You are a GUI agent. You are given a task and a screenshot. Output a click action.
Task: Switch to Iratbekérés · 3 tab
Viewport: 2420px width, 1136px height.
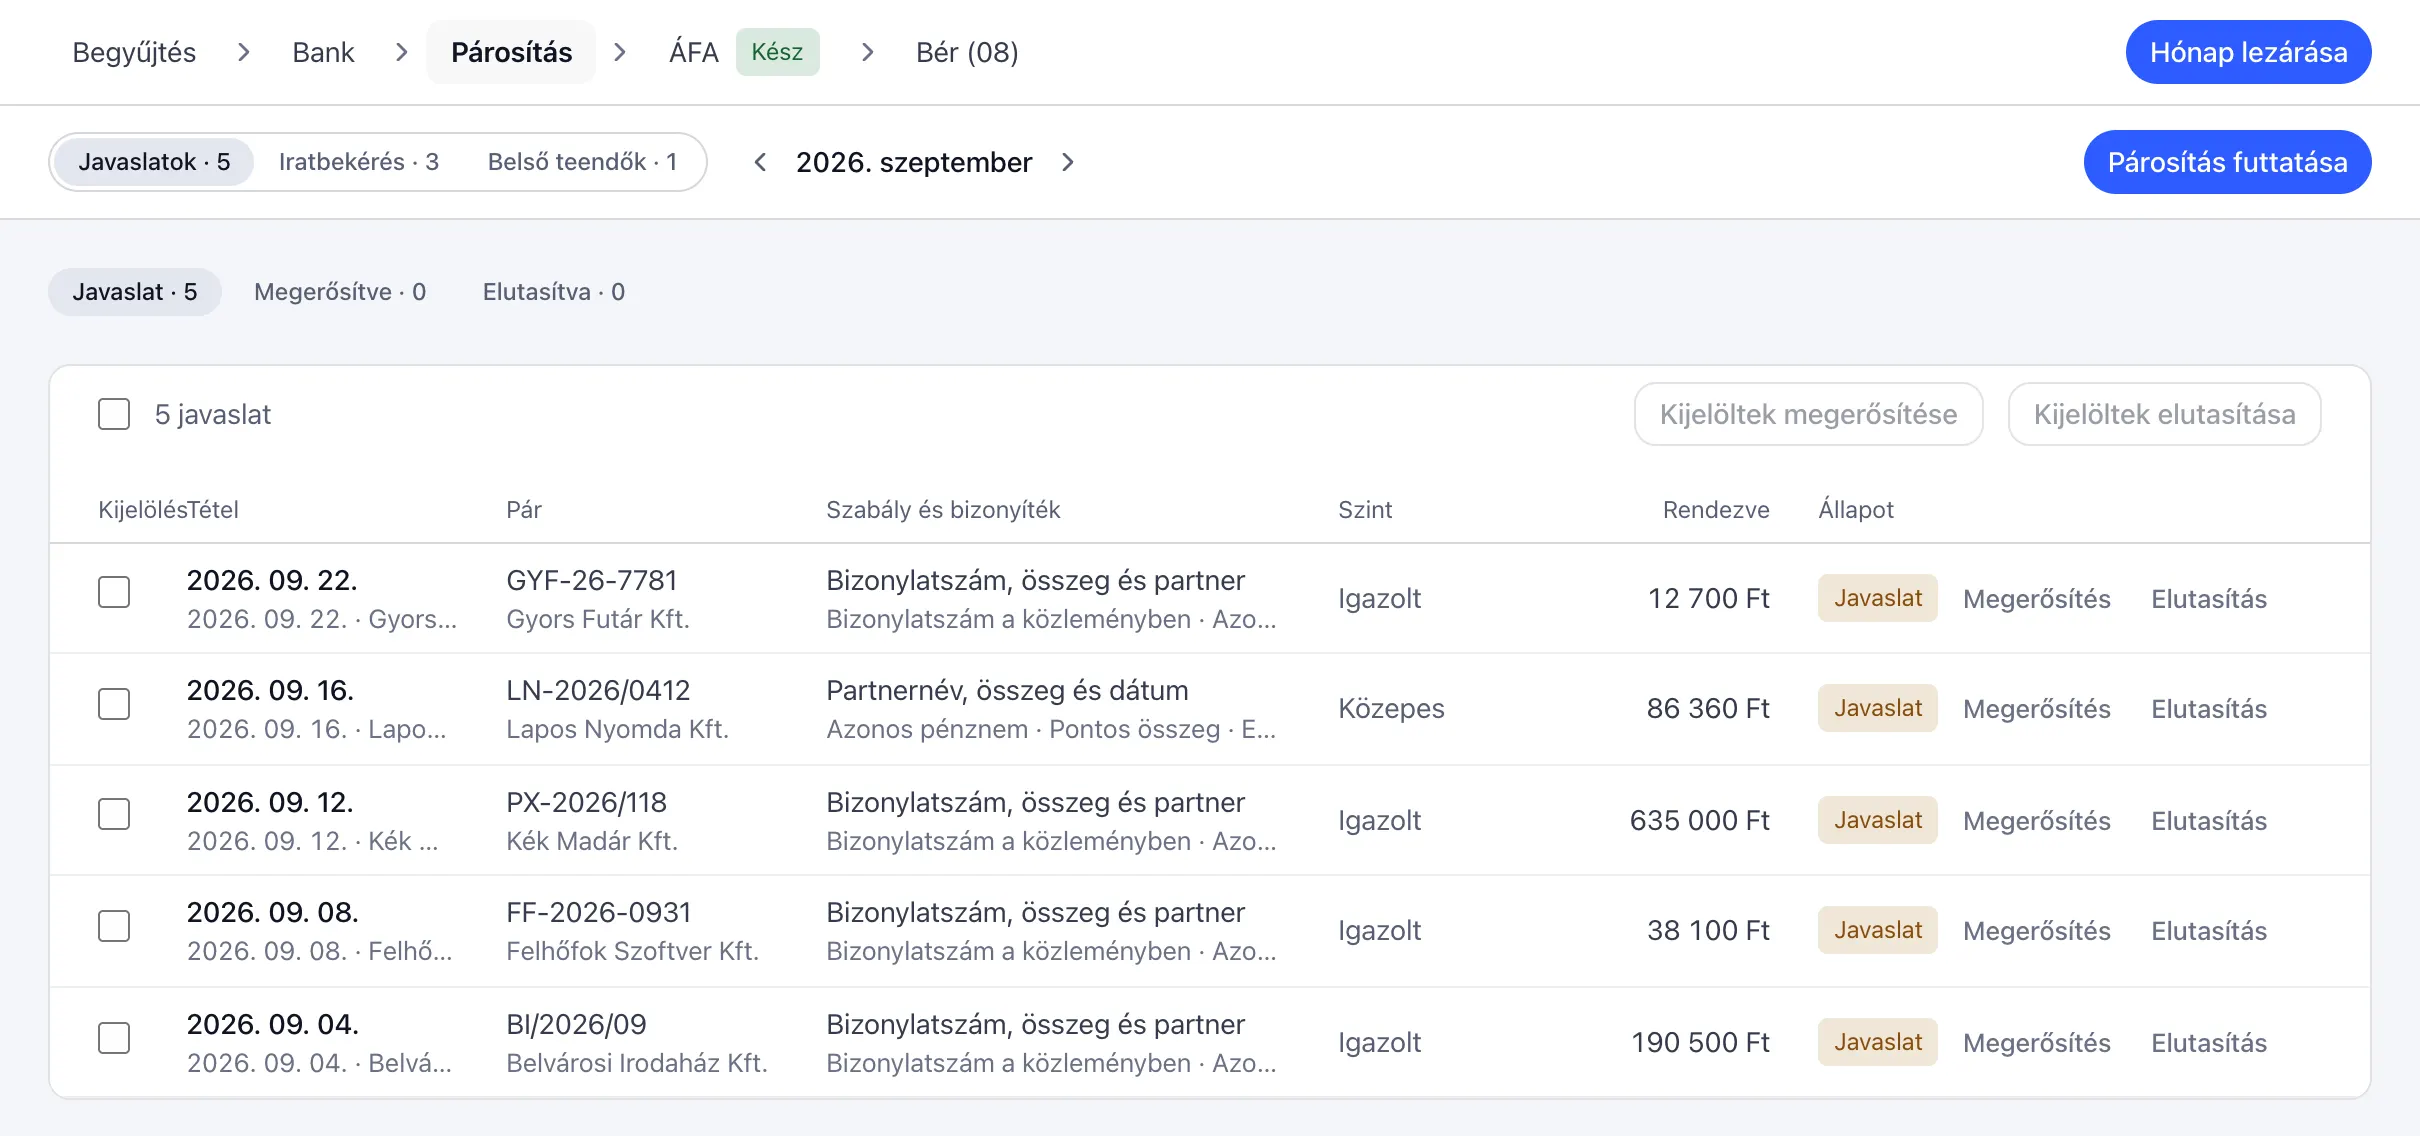click(359, 162)
